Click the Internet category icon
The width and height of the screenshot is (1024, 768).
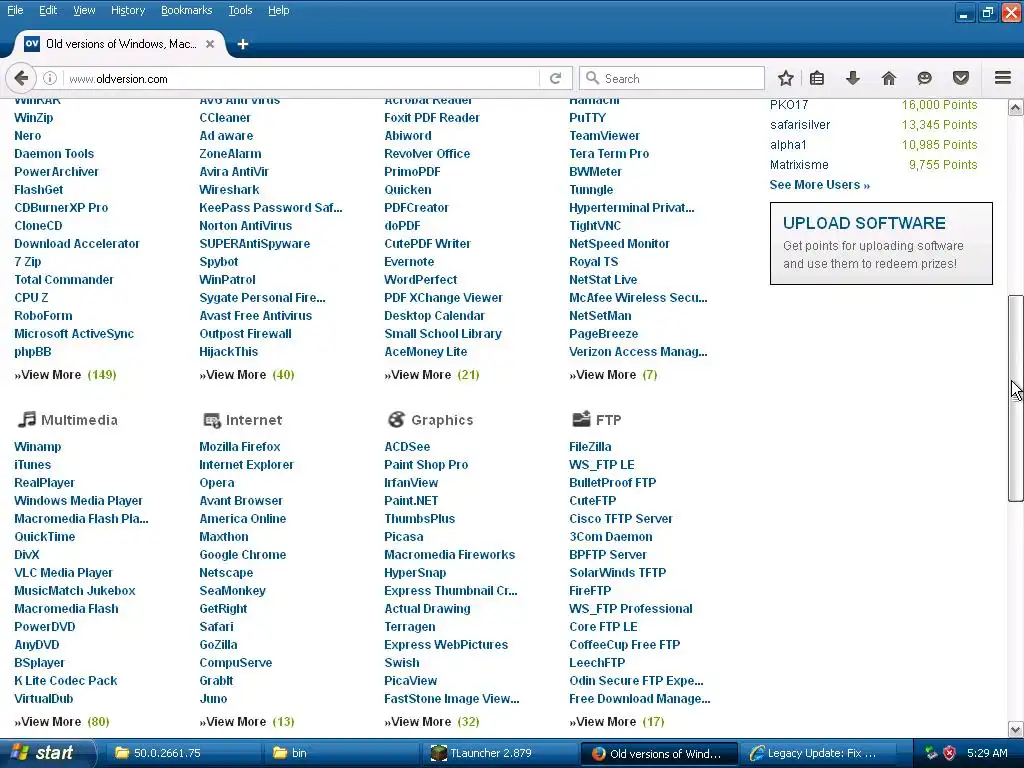pos(212,420)
